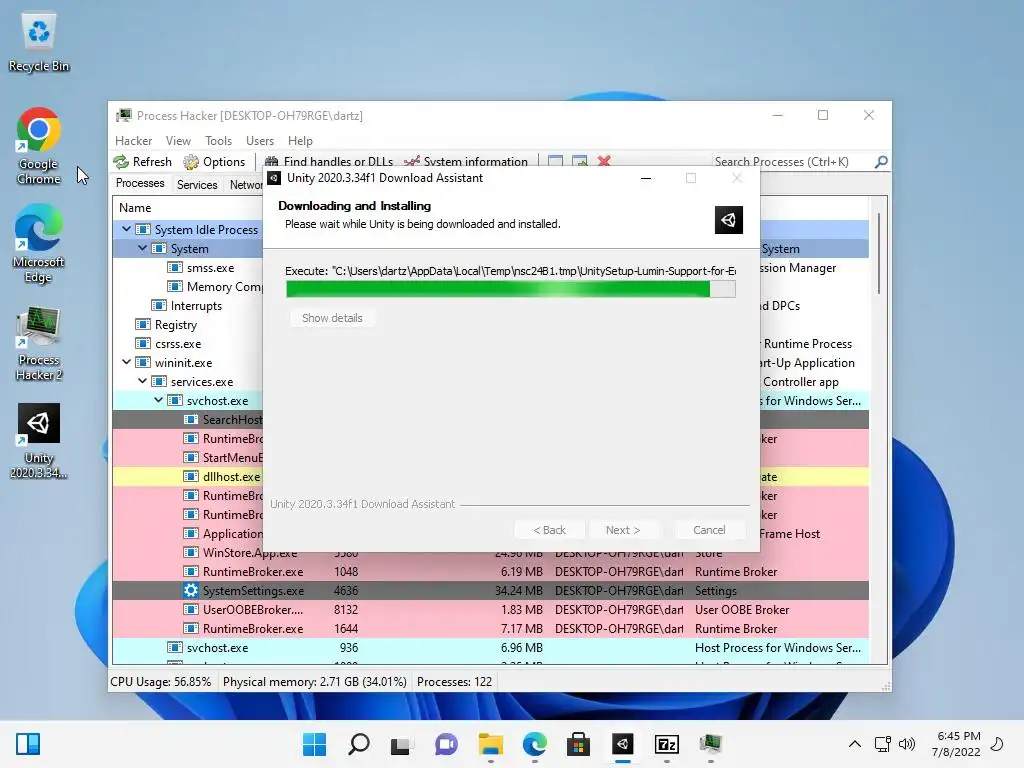Open taskbar Search magnifier
This screenshot has width=1024, height=768.
click(359, 744)
